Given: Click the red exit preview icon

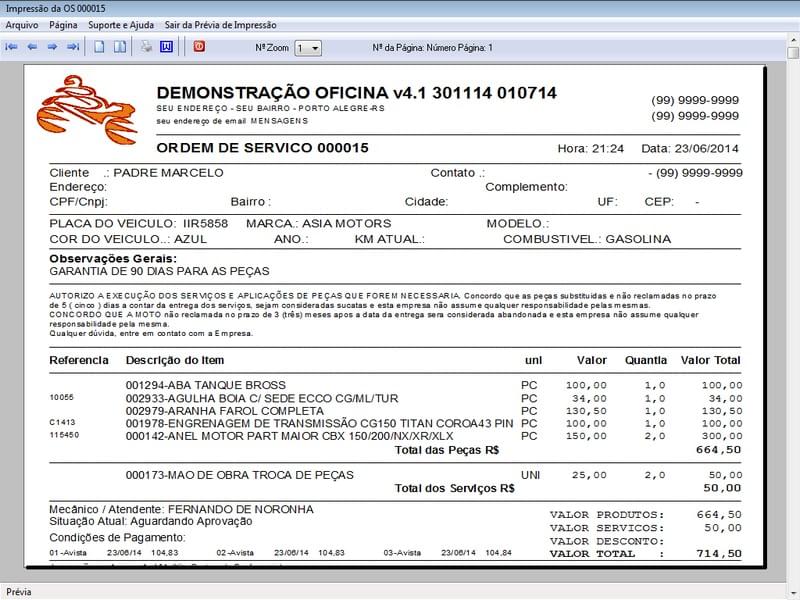Looking at the screenshot, I should [199, 45].
